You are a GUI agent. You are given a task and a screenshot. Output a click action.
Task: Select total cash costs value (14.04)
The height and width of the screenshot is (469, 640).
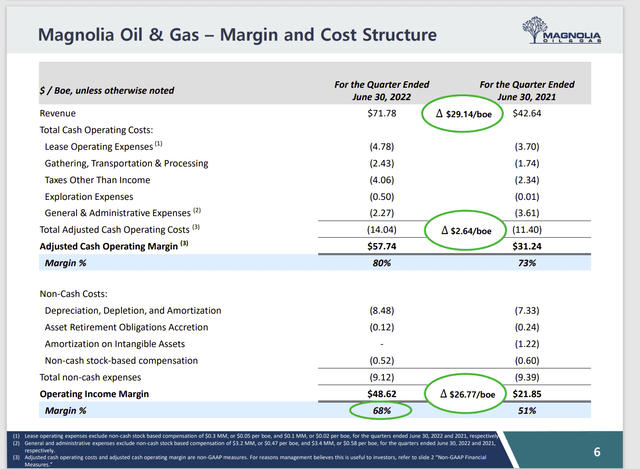point(382,230)
